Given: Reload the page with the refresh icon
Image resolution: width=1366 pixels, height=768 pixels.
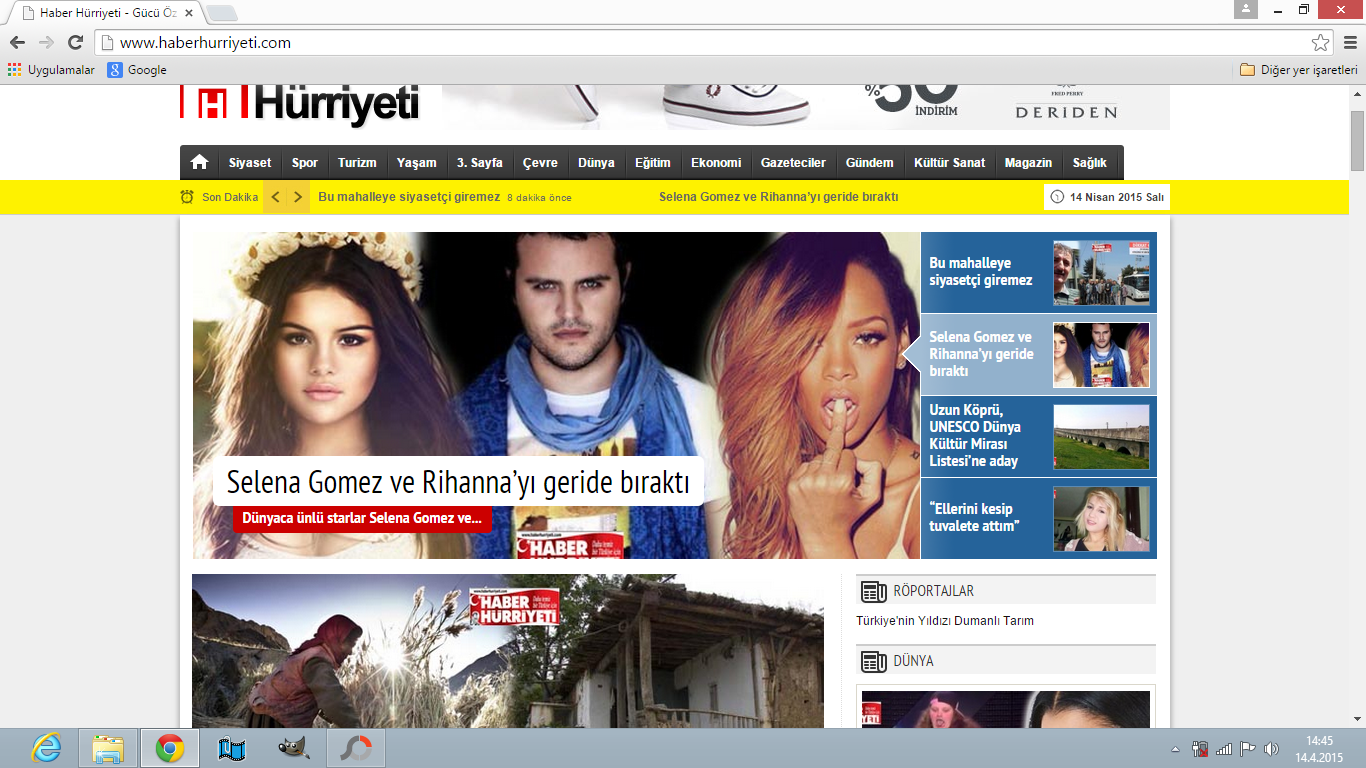Looking at the screenshot, I should click(75, 42).
